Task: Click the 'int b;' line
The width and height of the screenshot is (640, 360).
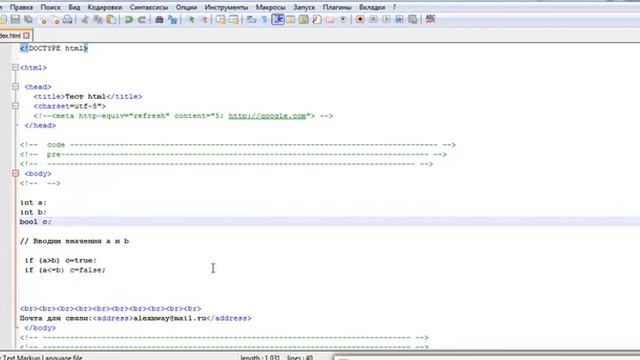Action: pos(33,212)
